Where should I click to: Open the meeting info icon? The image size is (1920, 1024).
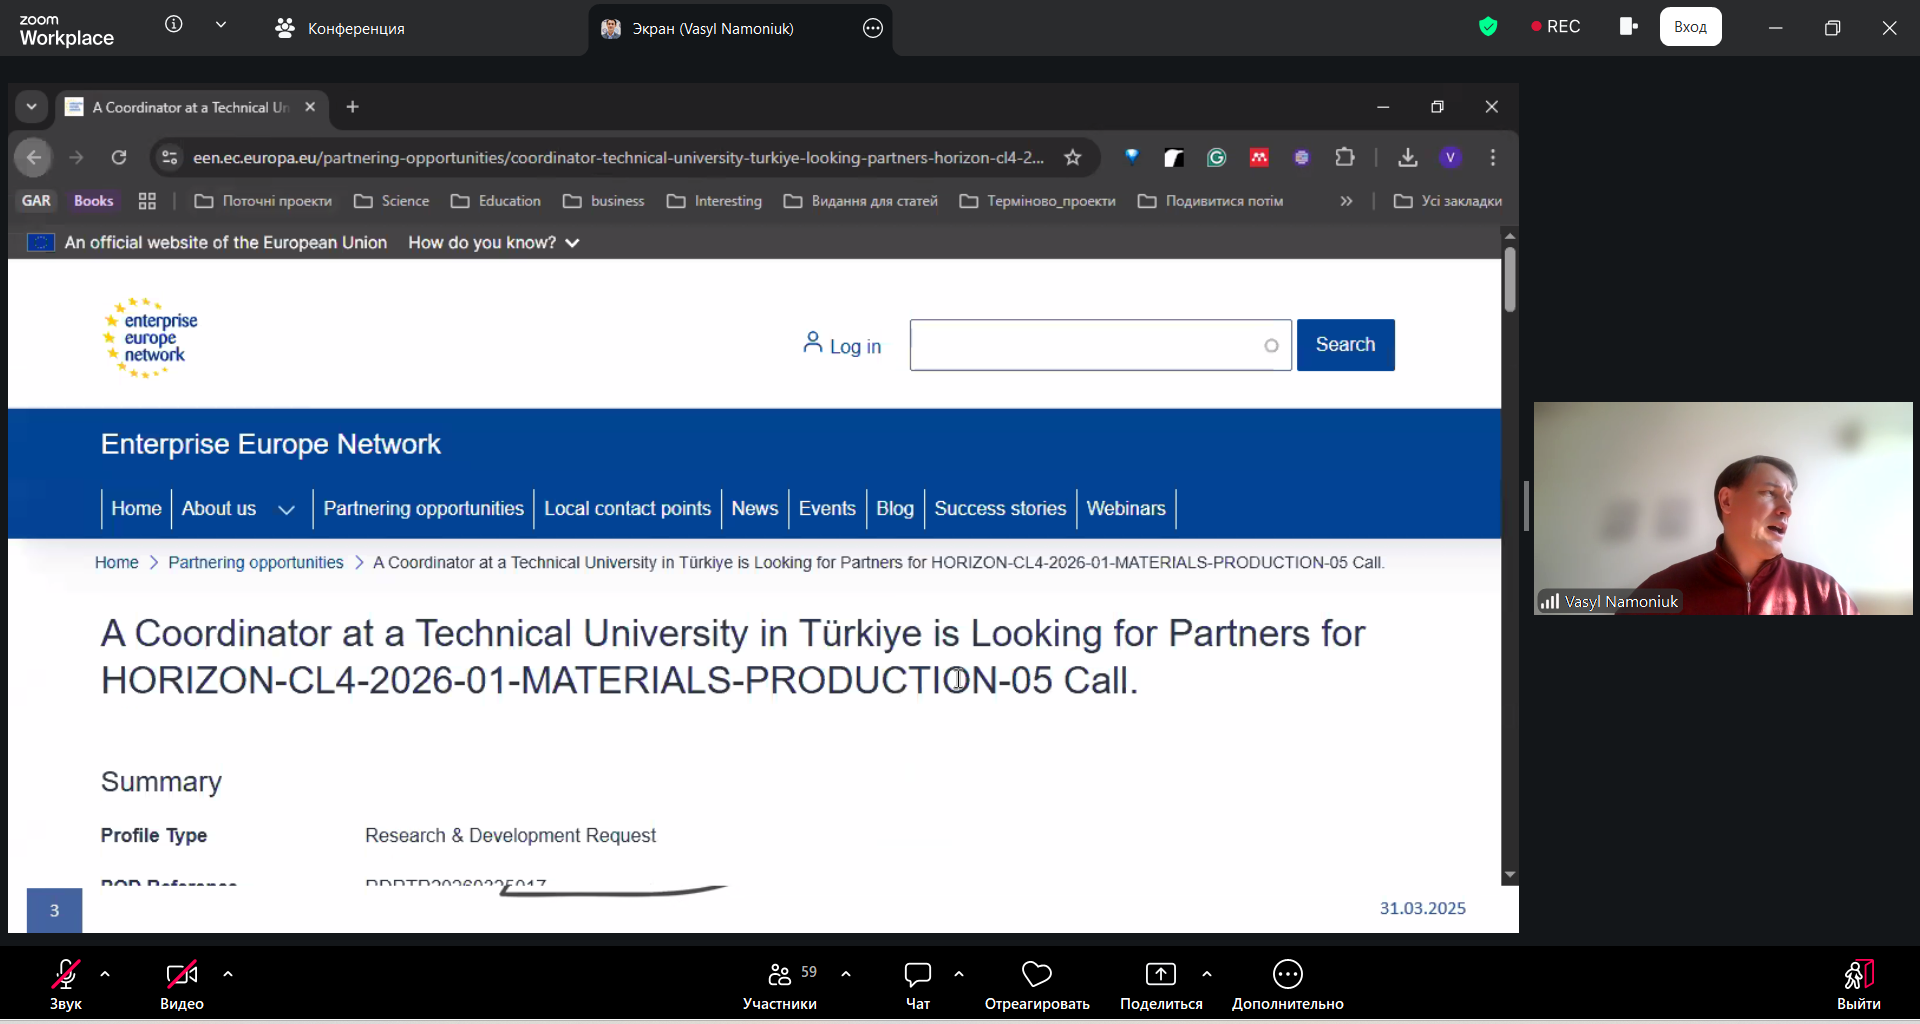174,25
